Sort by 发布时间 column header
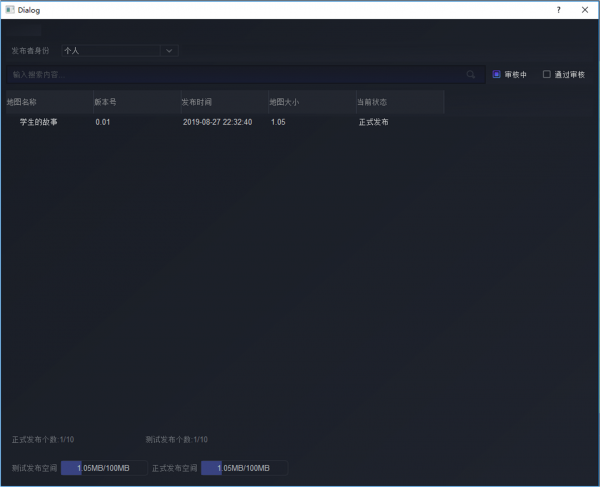The image size is (600, 487). [x=225, y=102]
